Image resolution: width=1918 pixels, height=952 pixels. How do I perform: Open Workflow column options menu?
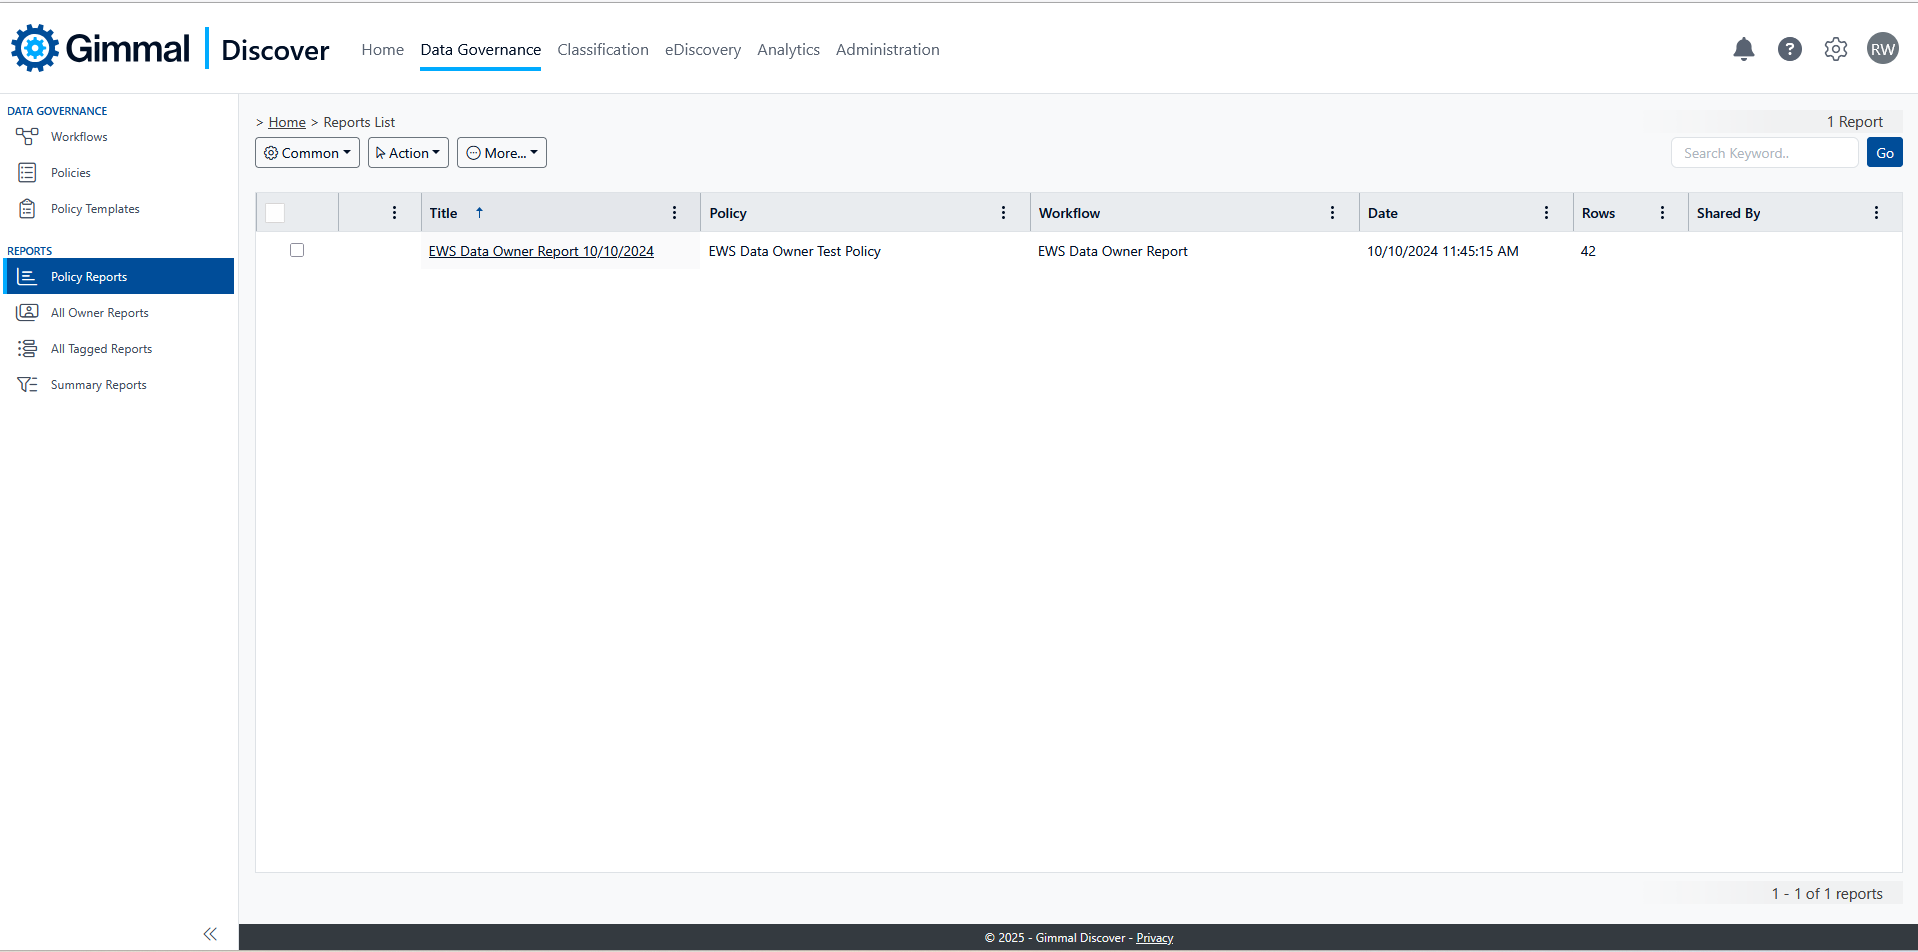tap(1332, 213)
